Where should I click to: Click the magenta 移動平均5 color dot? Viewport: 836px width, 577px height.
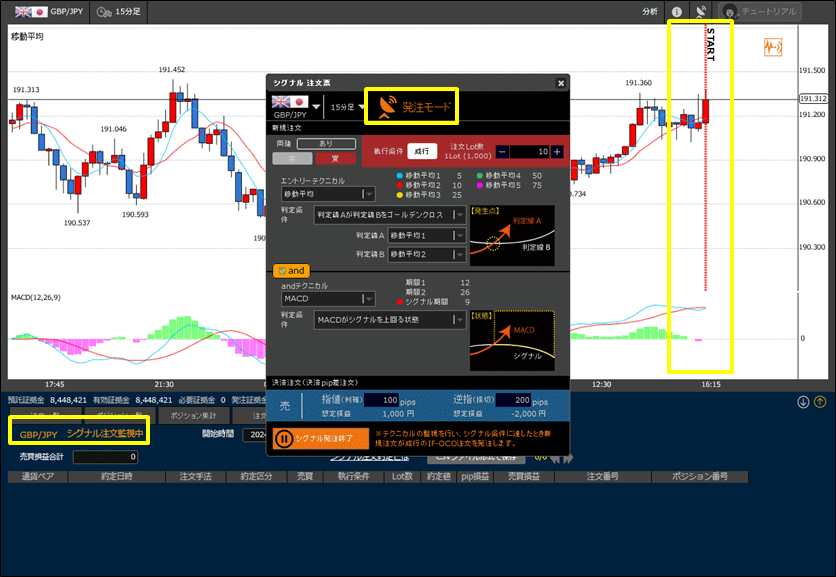tap(479, 185)
